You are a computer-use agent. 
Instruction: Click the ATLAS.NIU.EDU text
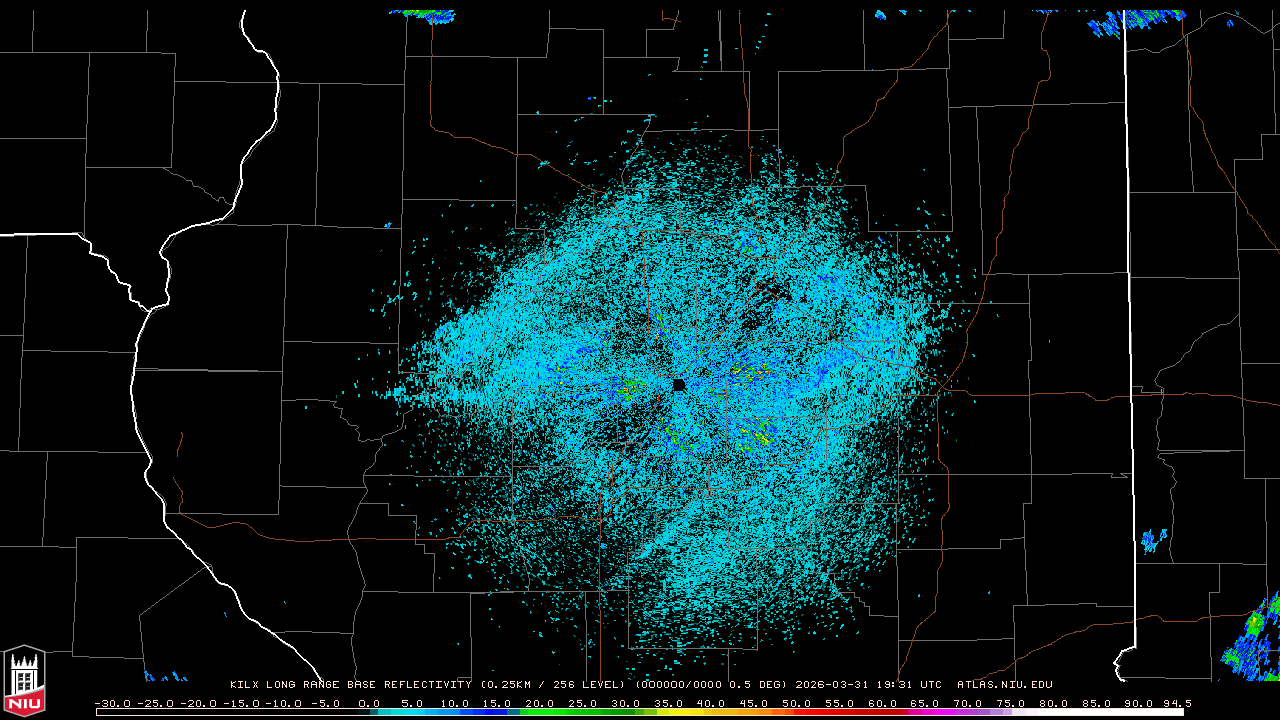pos(1005,685)
